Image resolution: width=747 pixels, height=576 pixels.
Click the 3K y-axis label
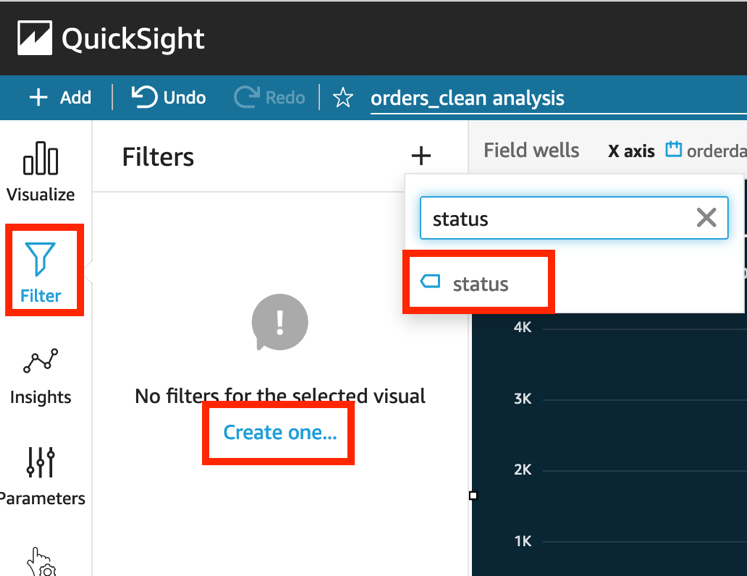(x=523, y=399)
